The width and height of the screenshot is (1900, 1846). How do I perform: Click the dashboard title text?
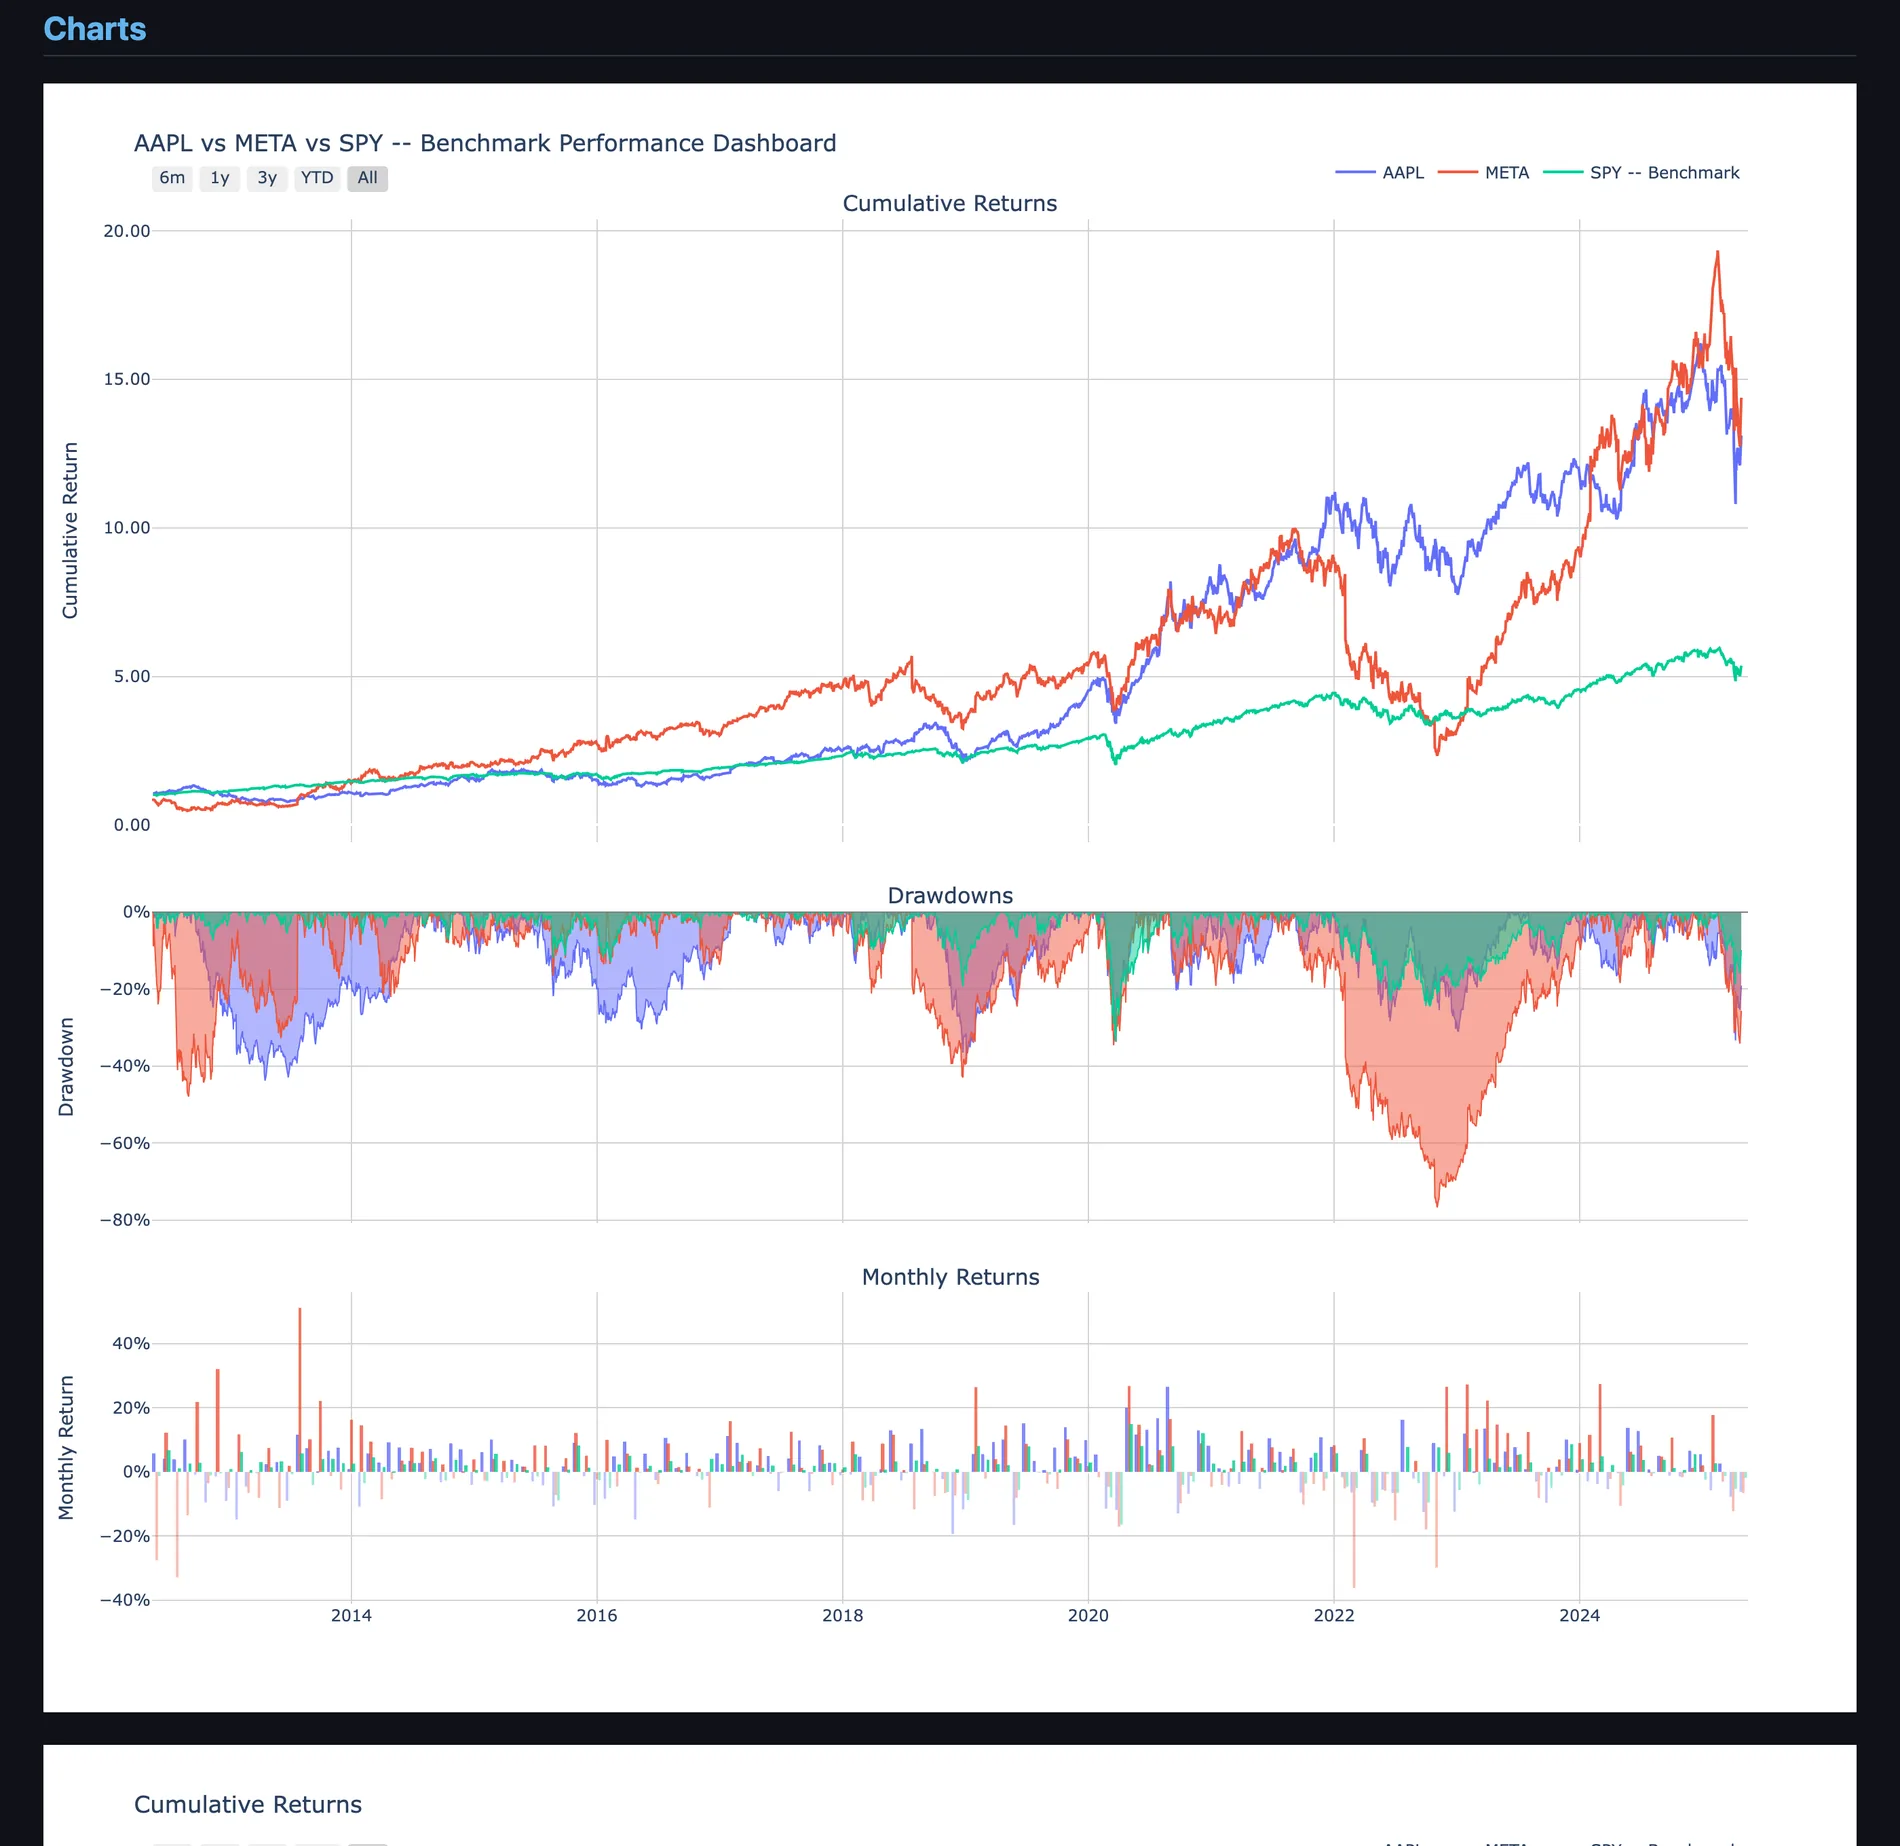[x=485, y=143]
